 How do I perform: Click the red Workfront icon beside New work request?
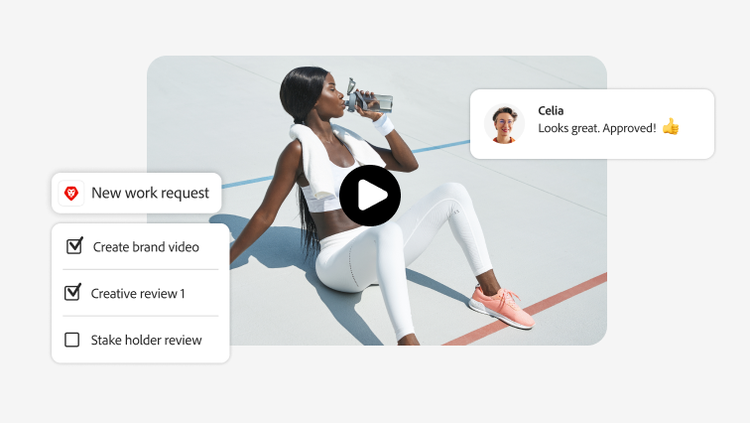(x=72, y=193)
